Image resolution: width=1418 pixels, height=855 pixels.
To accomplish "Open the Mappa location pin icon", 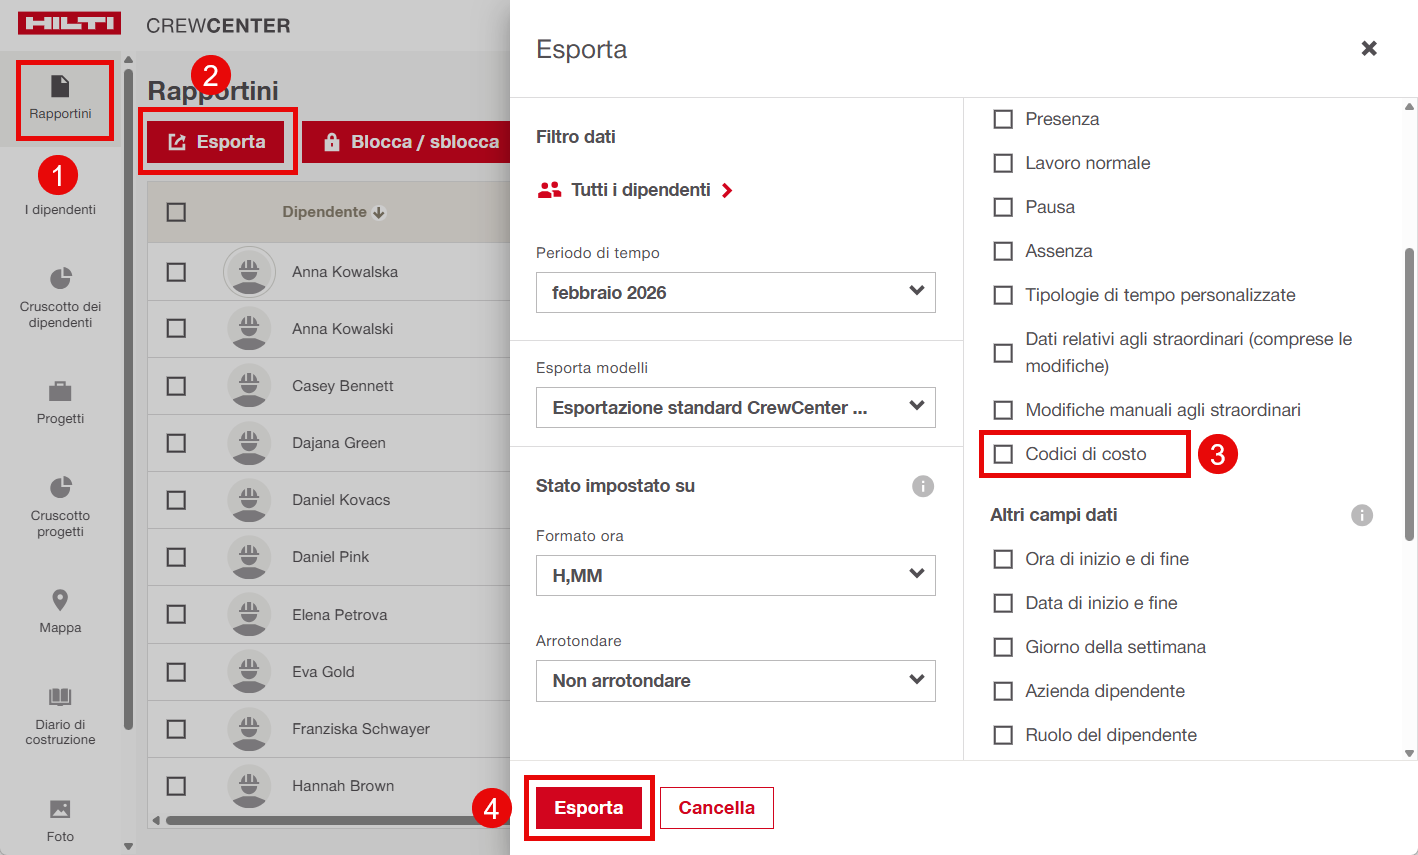I will click(x=60, y=600).
